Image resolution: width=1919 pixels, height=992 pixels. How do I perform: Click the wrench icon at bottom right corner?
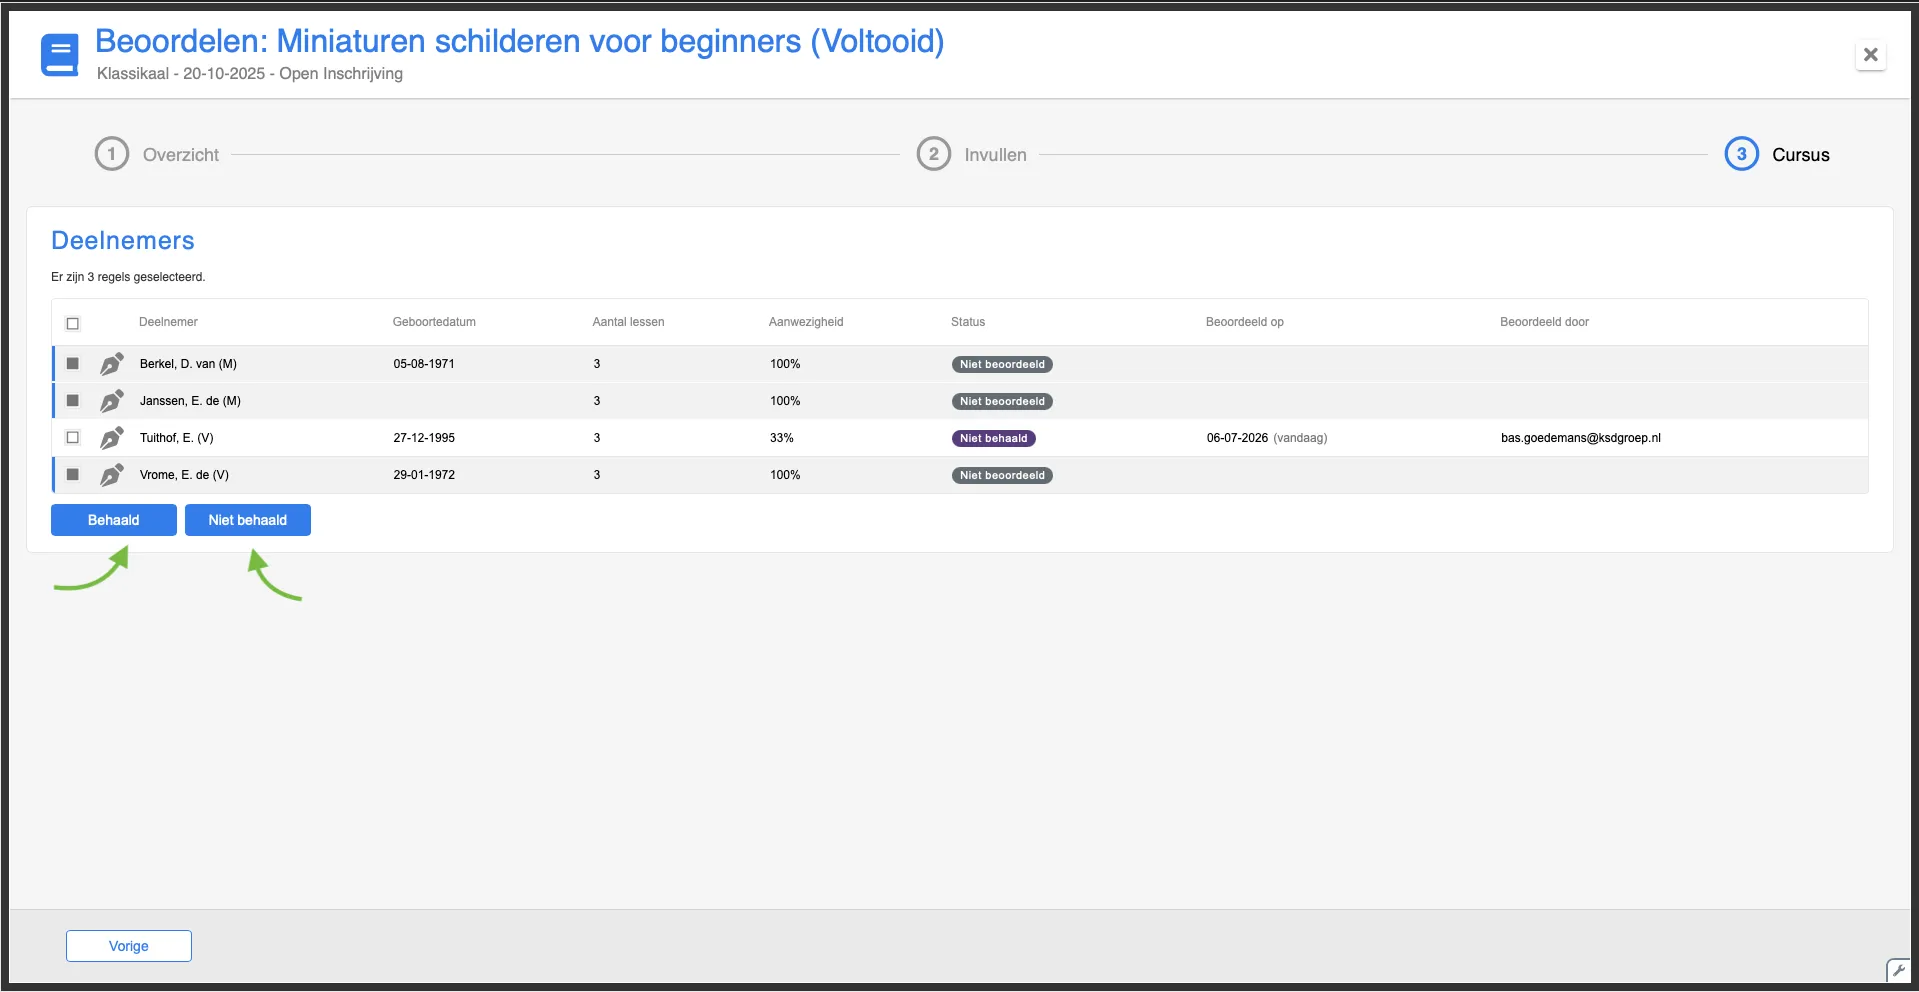(x=1898, y=970)
